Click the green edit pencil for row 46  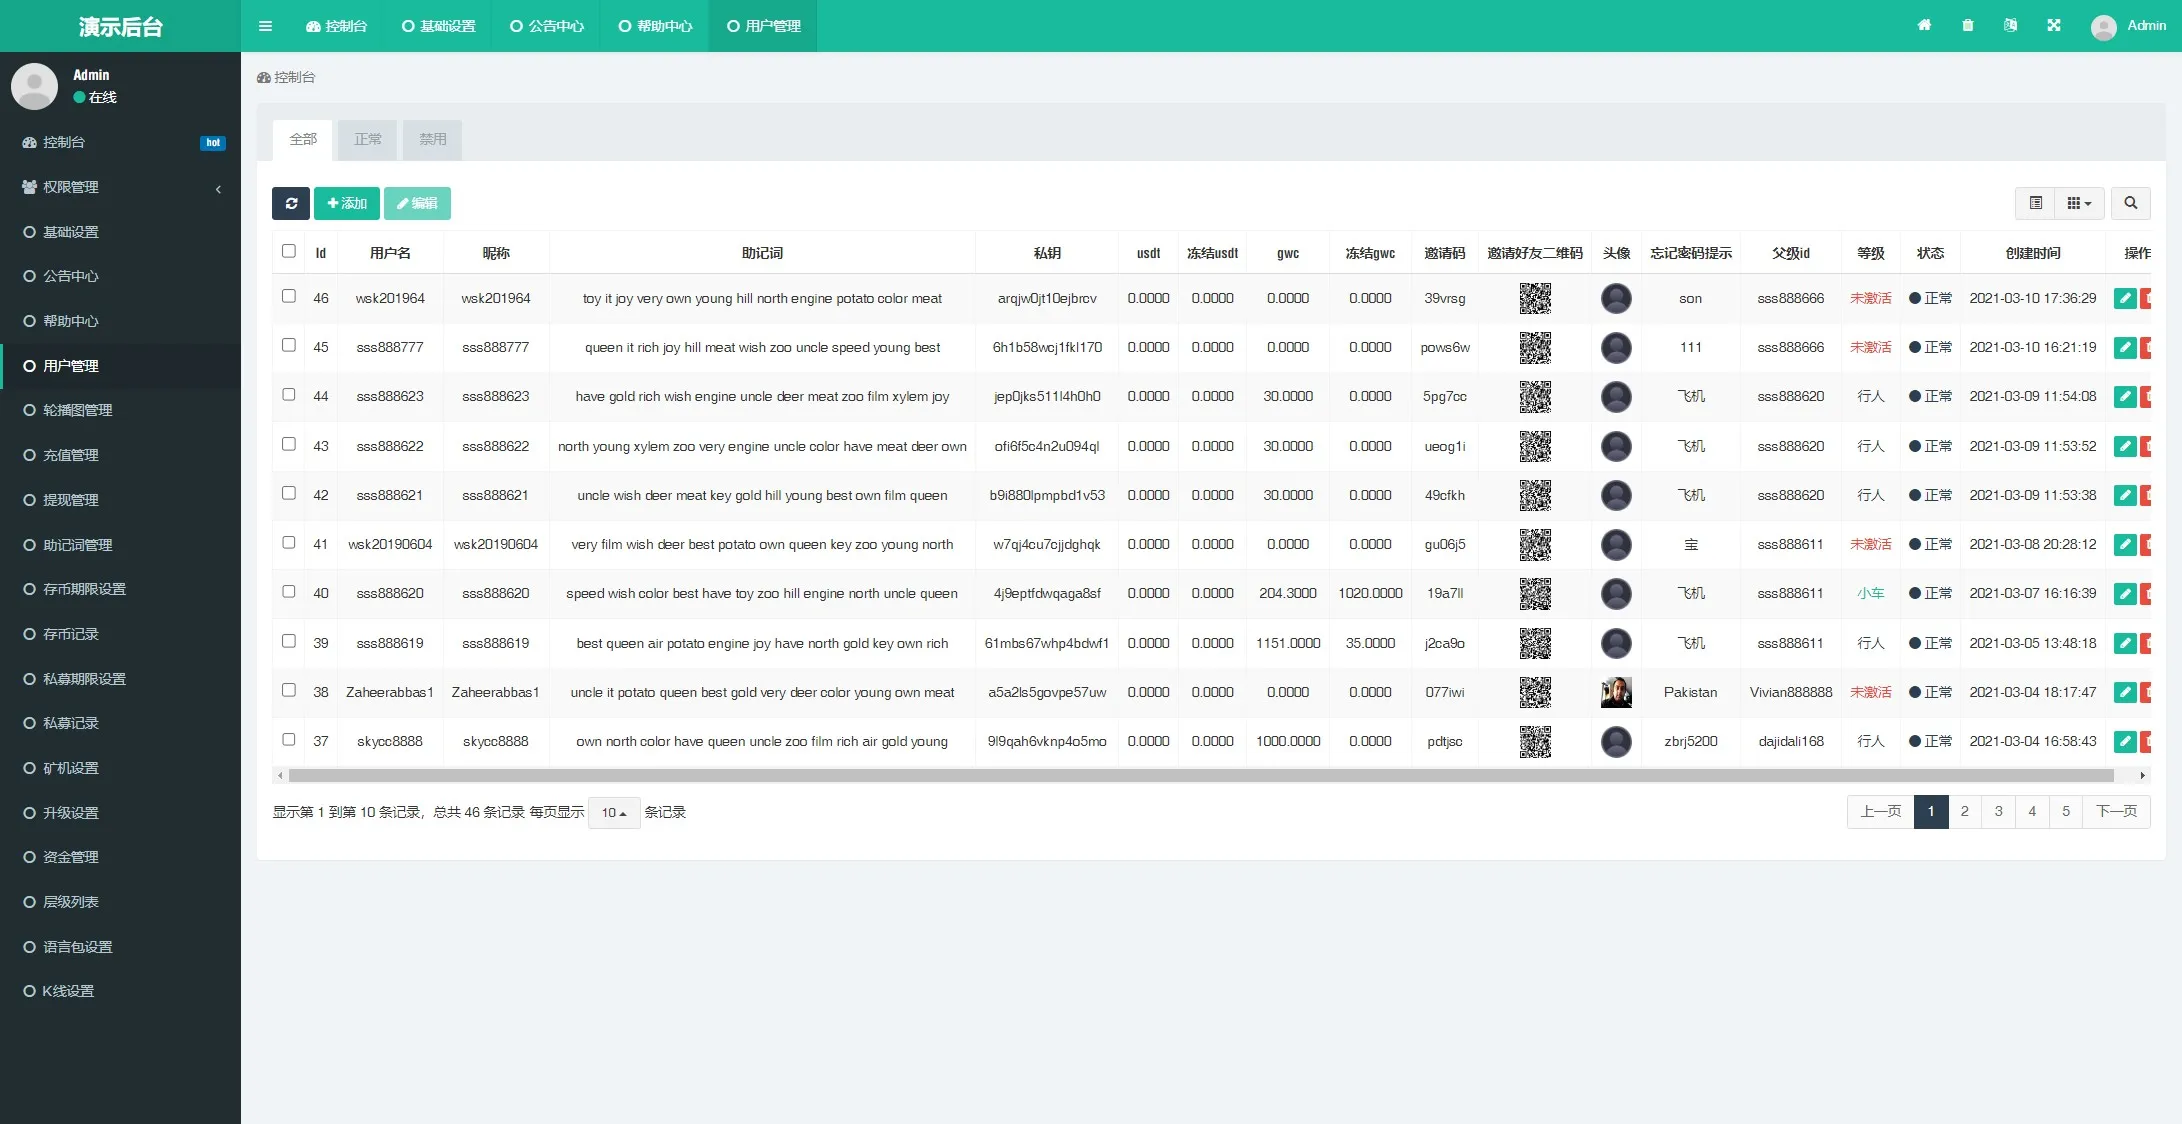[2124, 298]
